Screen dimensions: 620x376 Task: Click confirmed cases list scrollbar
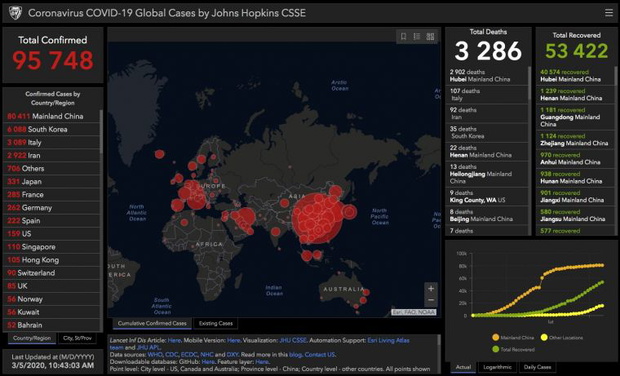101,132
